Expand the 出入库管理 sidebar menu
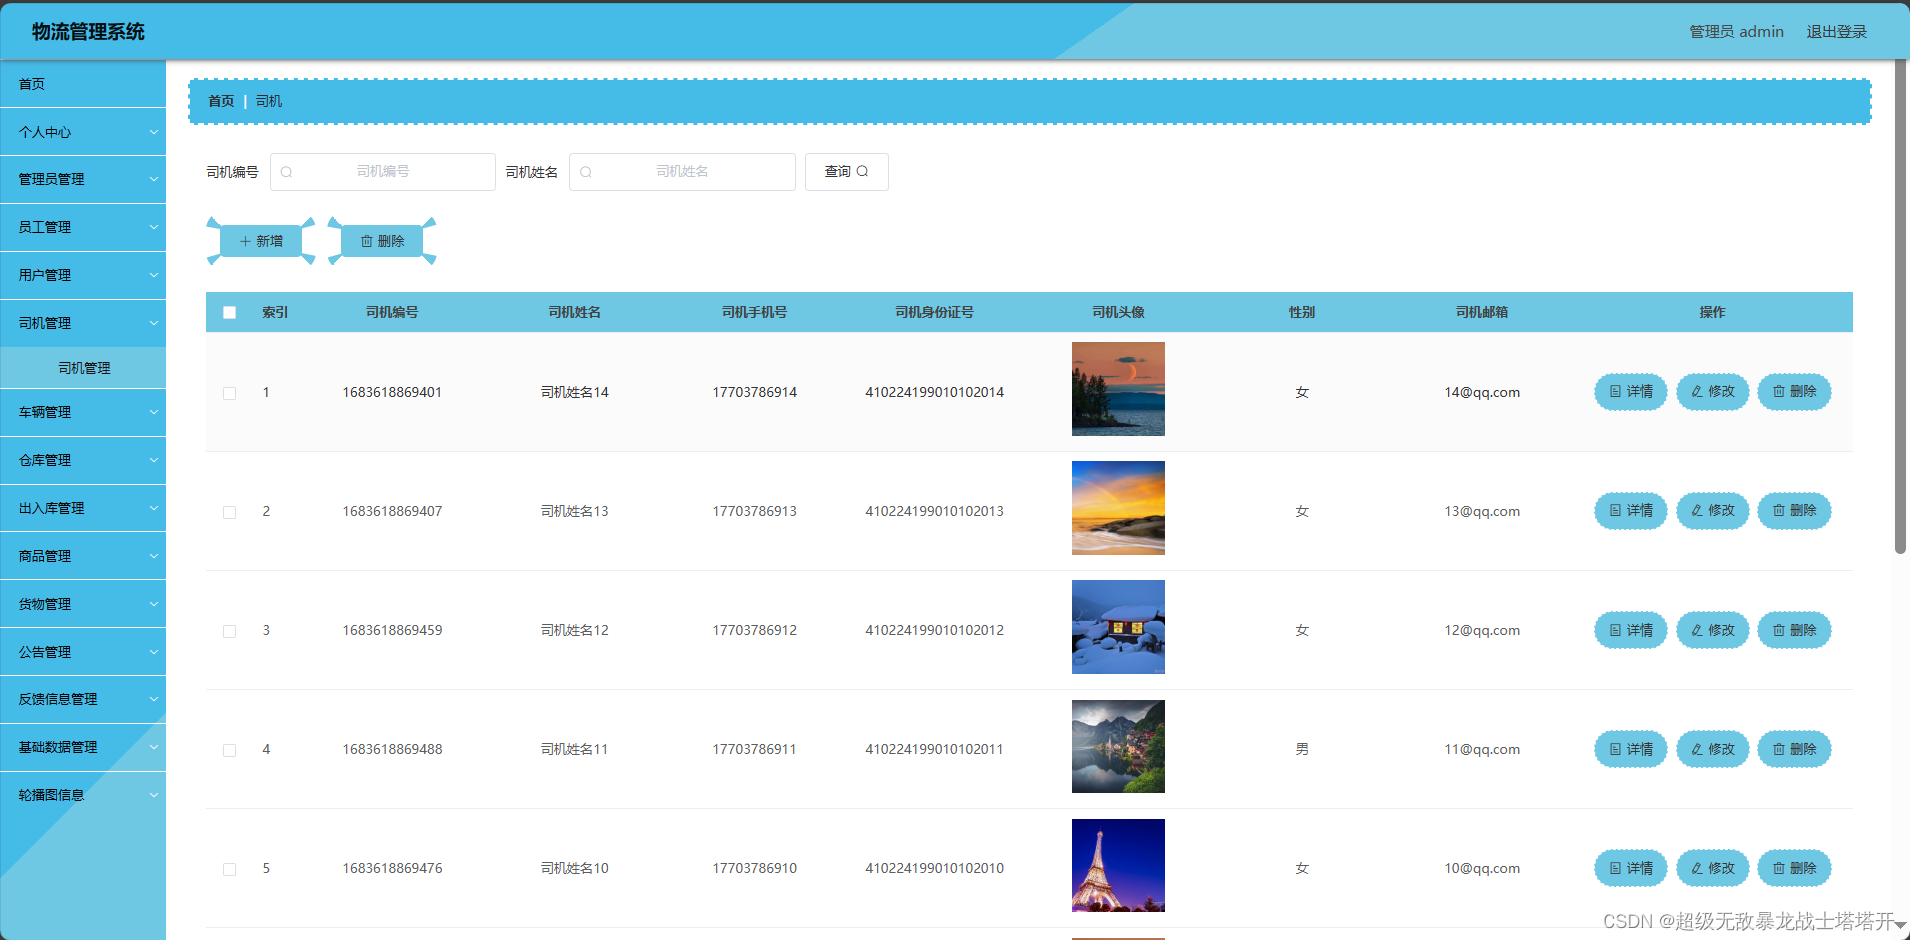This screenshot has height=940, width=1910. pyautogui.click(x=83, y=508)
